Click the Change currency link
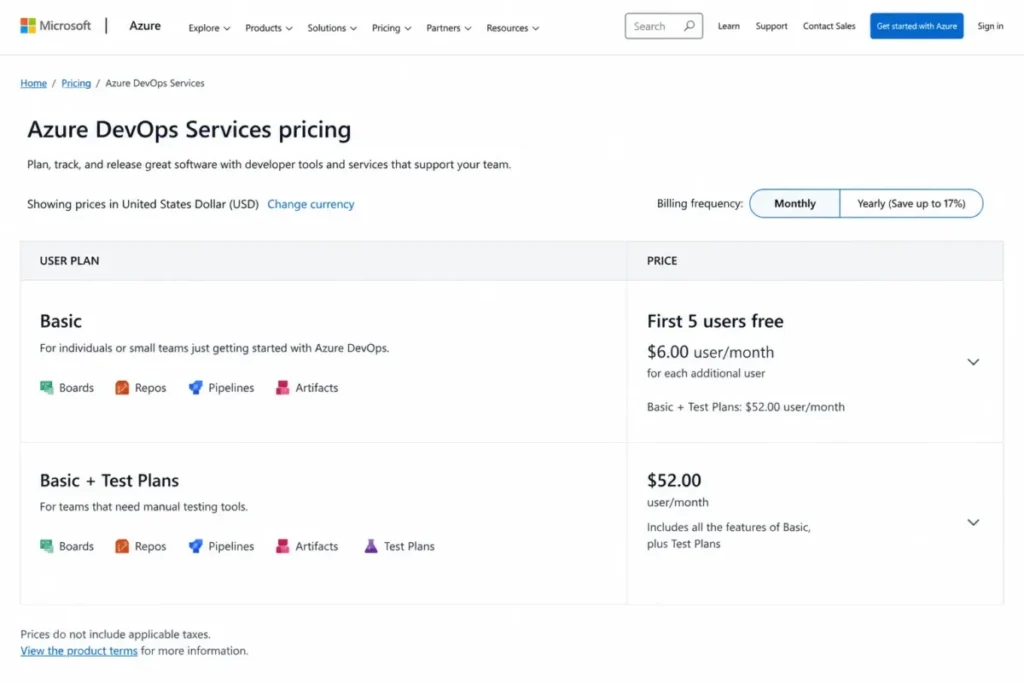1024x683 pixels. click(x=311, y=204)
